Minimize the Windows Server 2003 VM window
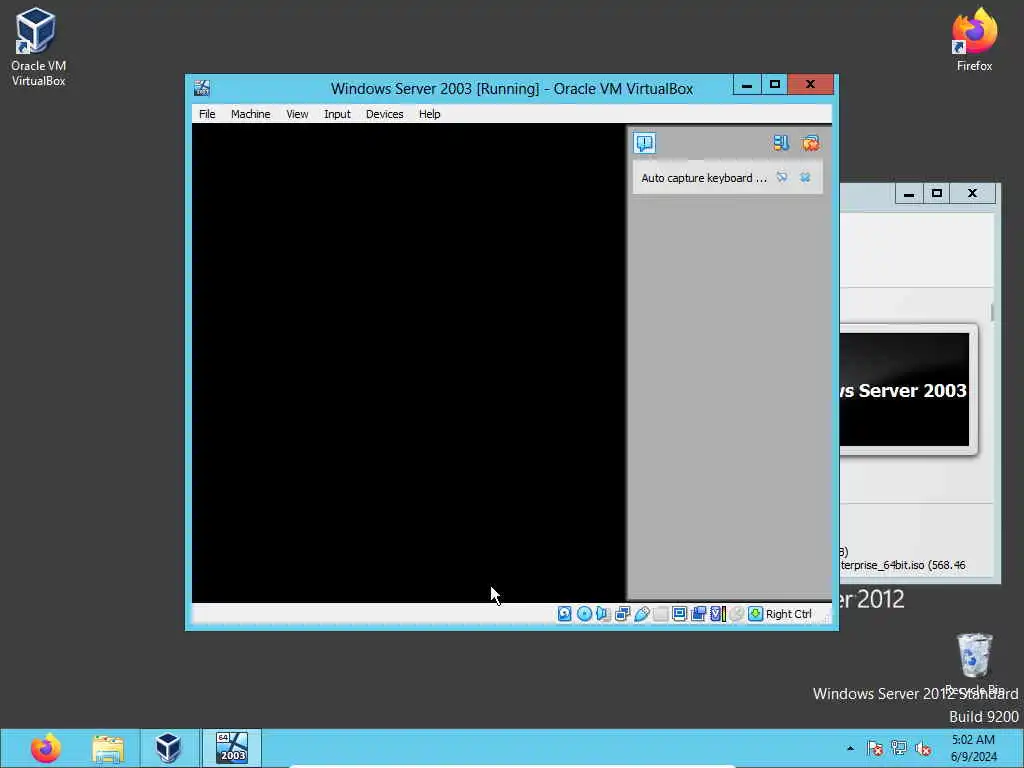 pos(747,84)
